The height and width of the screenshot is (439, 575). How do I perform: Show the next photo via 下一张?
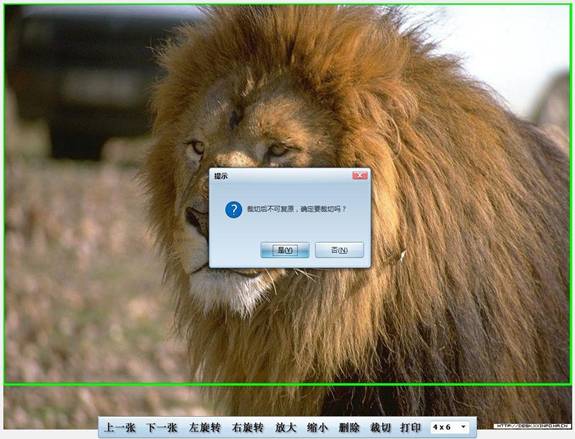pos(162,428)
